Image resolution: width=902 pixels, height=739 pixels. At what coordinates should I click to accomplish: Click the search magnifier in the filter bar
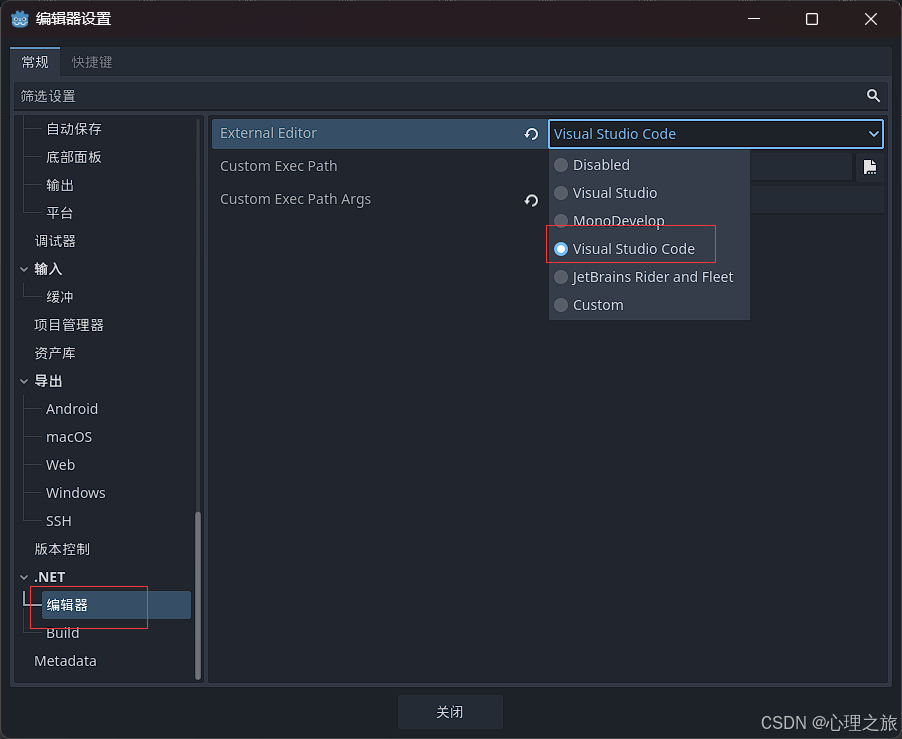point(872,96)
